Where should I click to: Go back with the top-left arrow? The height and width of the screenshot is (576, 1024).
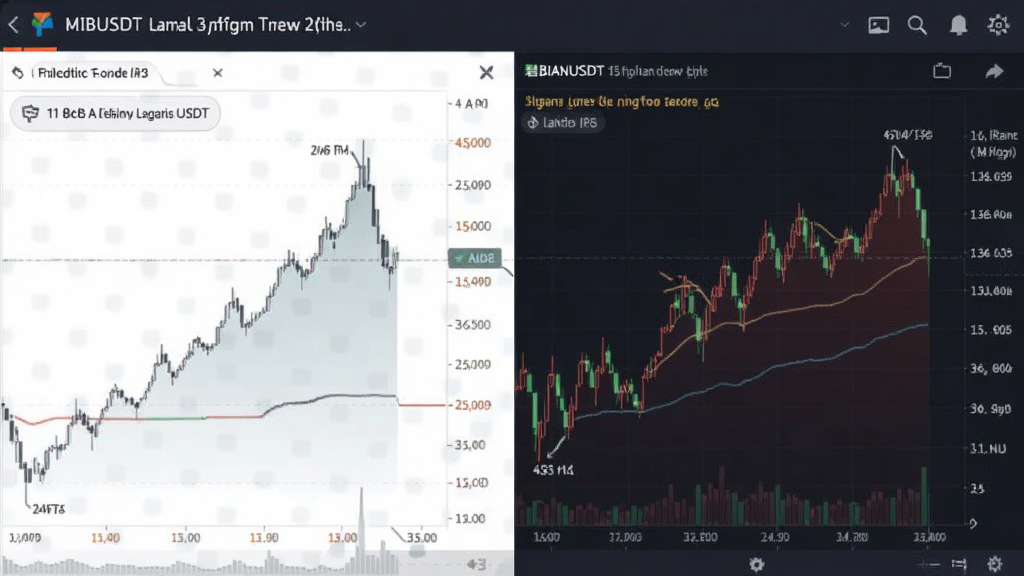click(13, 25)
